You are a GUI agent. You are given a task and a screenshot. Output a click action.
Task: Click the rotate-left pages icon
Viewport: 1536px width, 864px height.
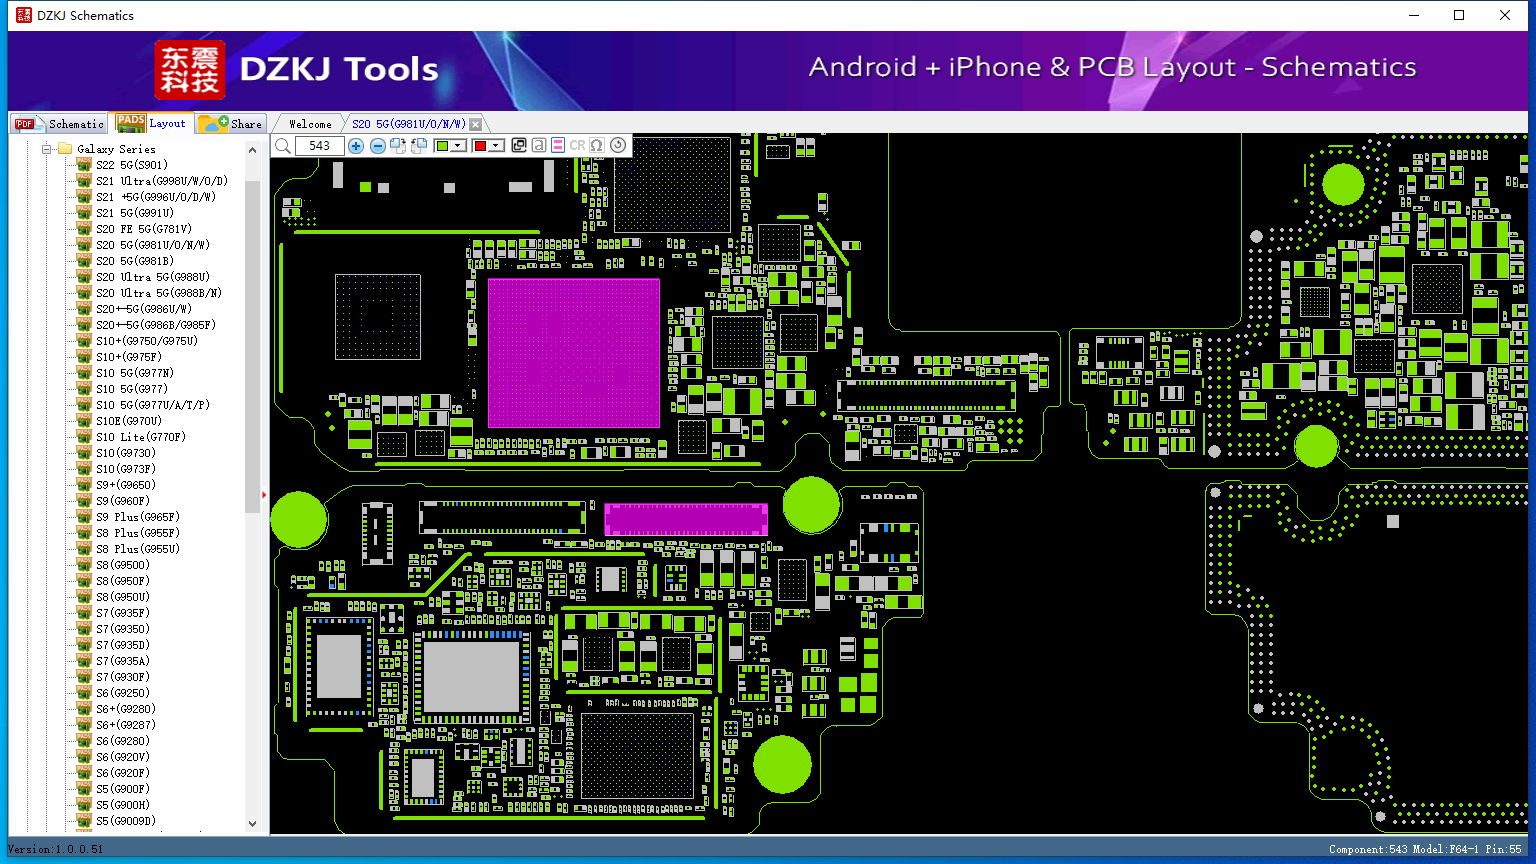click(x=419, y=146)
